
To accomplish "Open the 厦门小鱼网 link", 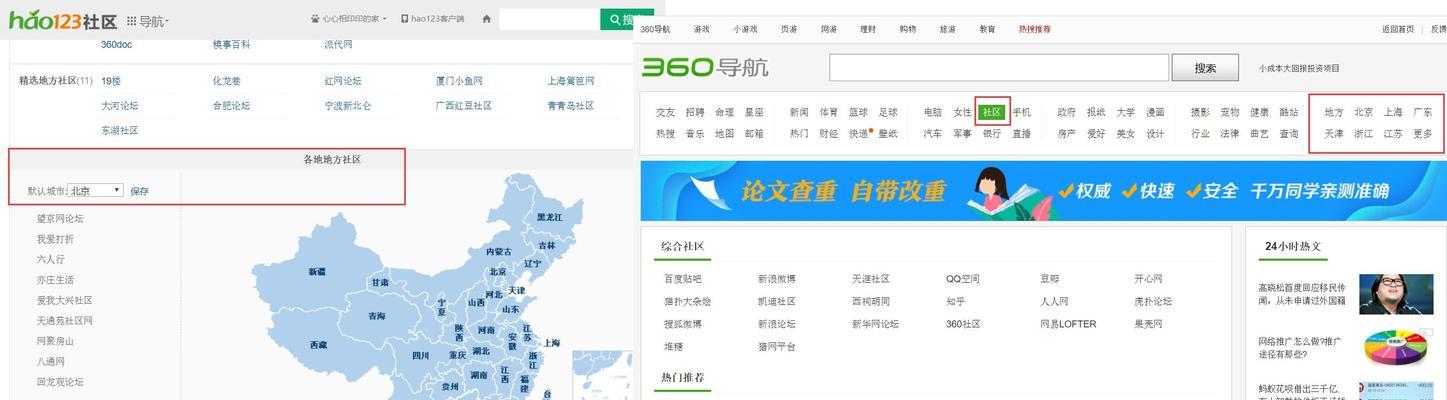I will click(x=459, y=81).
